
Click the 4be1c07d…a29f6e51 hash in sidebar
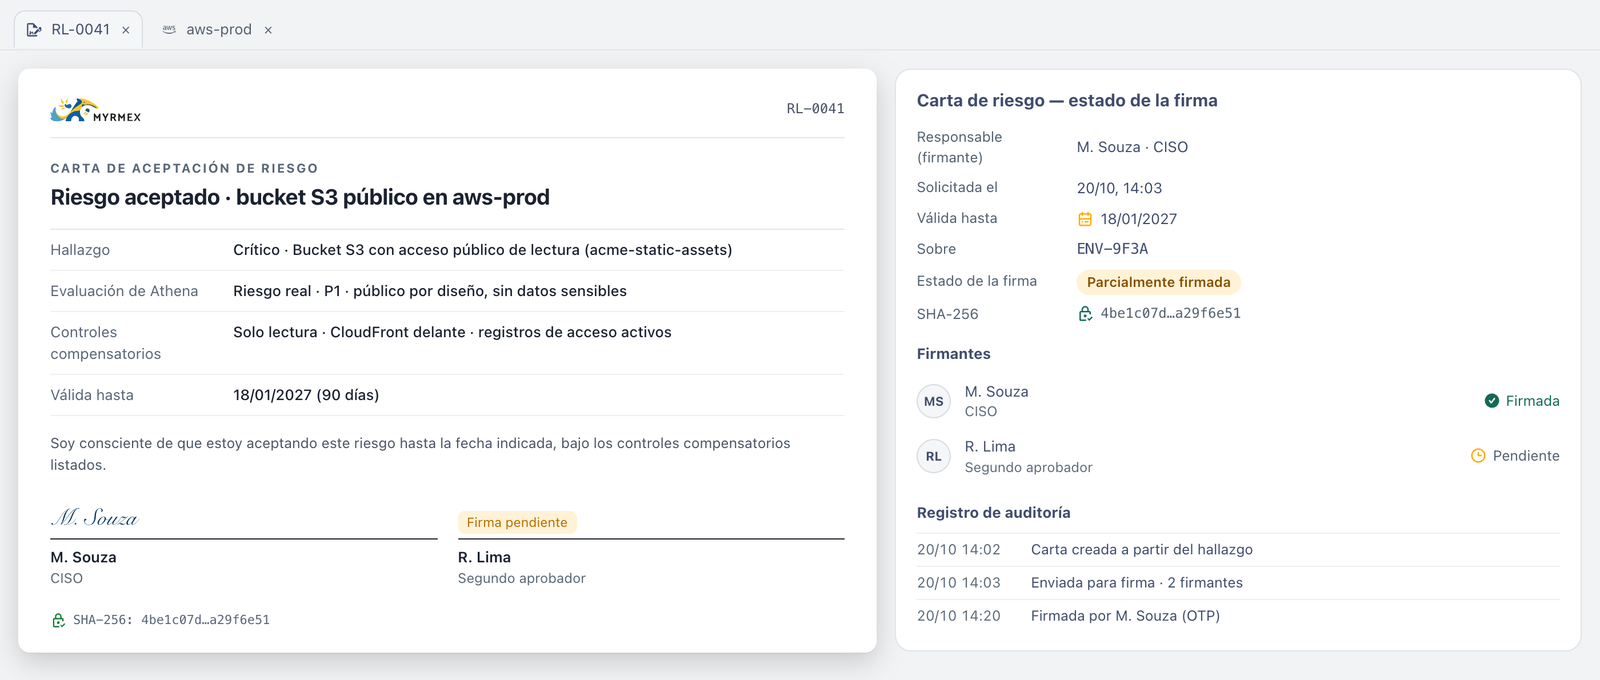tap(1170, 313)
